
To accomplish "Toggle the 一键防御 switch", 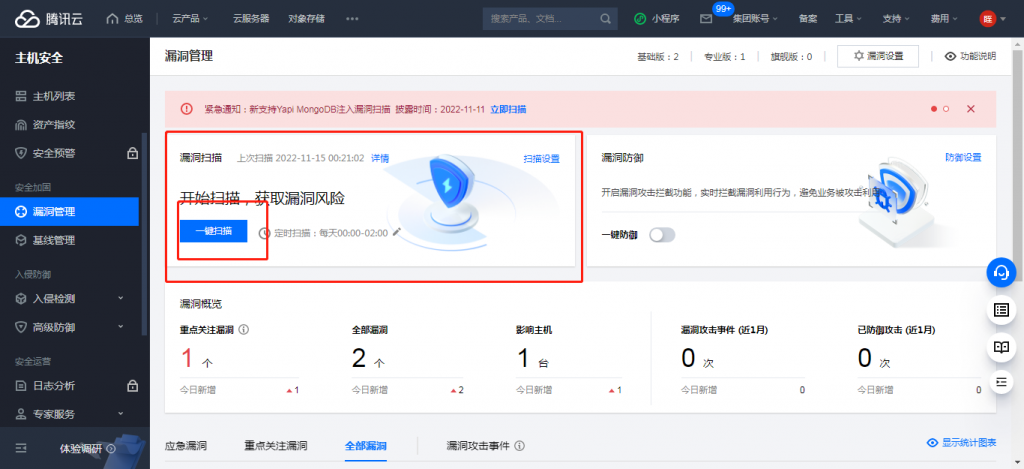I will coord(662,234).
